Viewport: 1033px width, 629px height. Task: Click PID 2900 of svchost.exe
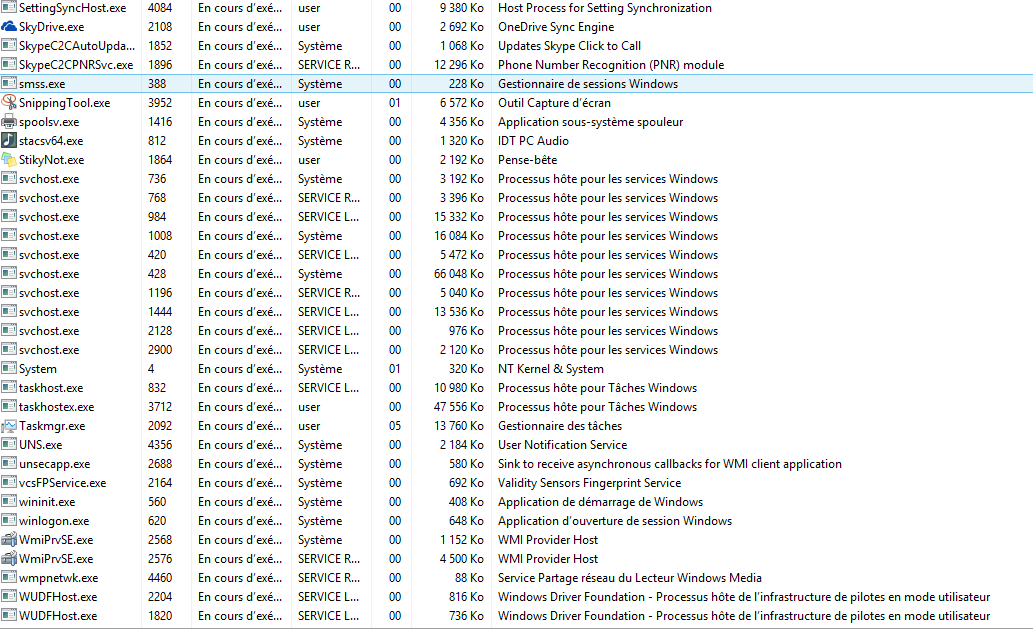(160, 350)
